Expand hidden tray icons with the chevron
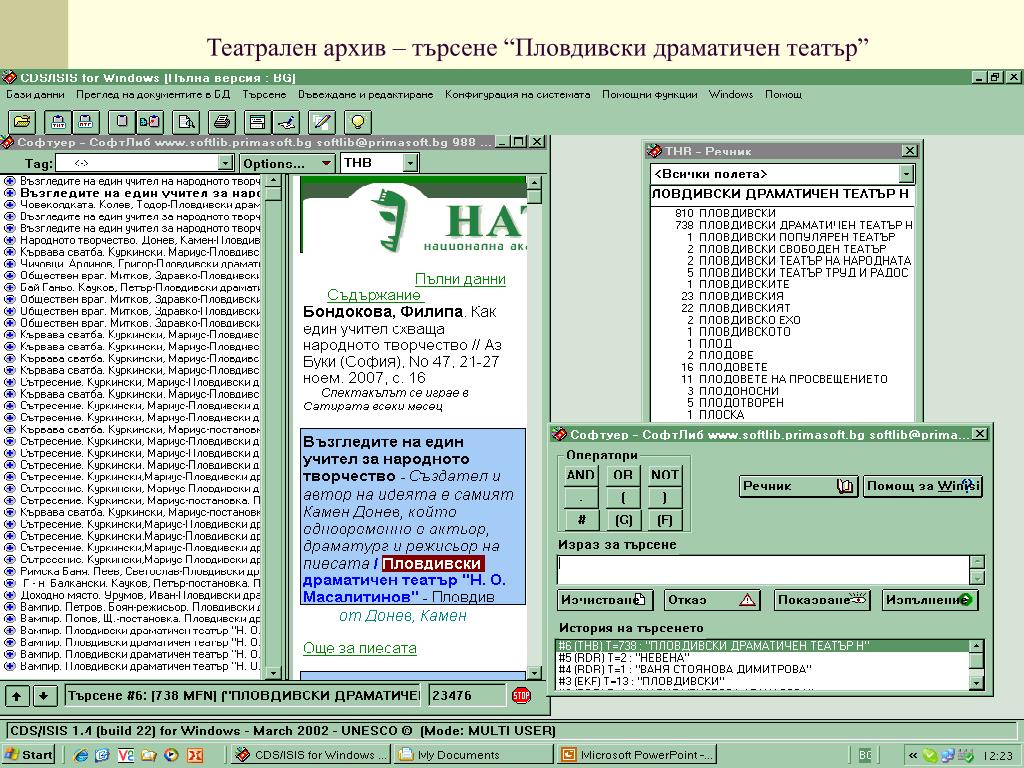The height and width of the screenshot is (768, 1024). click(x=913, y=756)
